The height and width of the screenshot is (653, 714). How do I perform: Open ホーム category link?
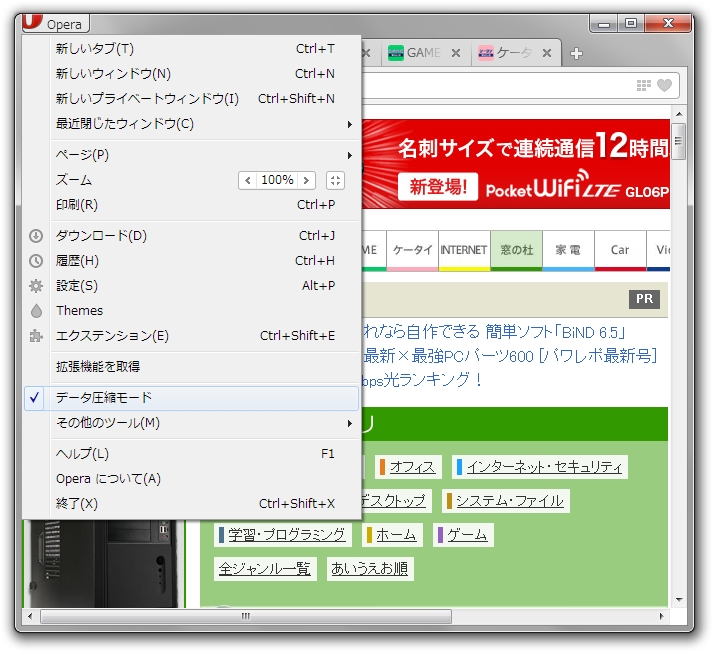[396, 535]
